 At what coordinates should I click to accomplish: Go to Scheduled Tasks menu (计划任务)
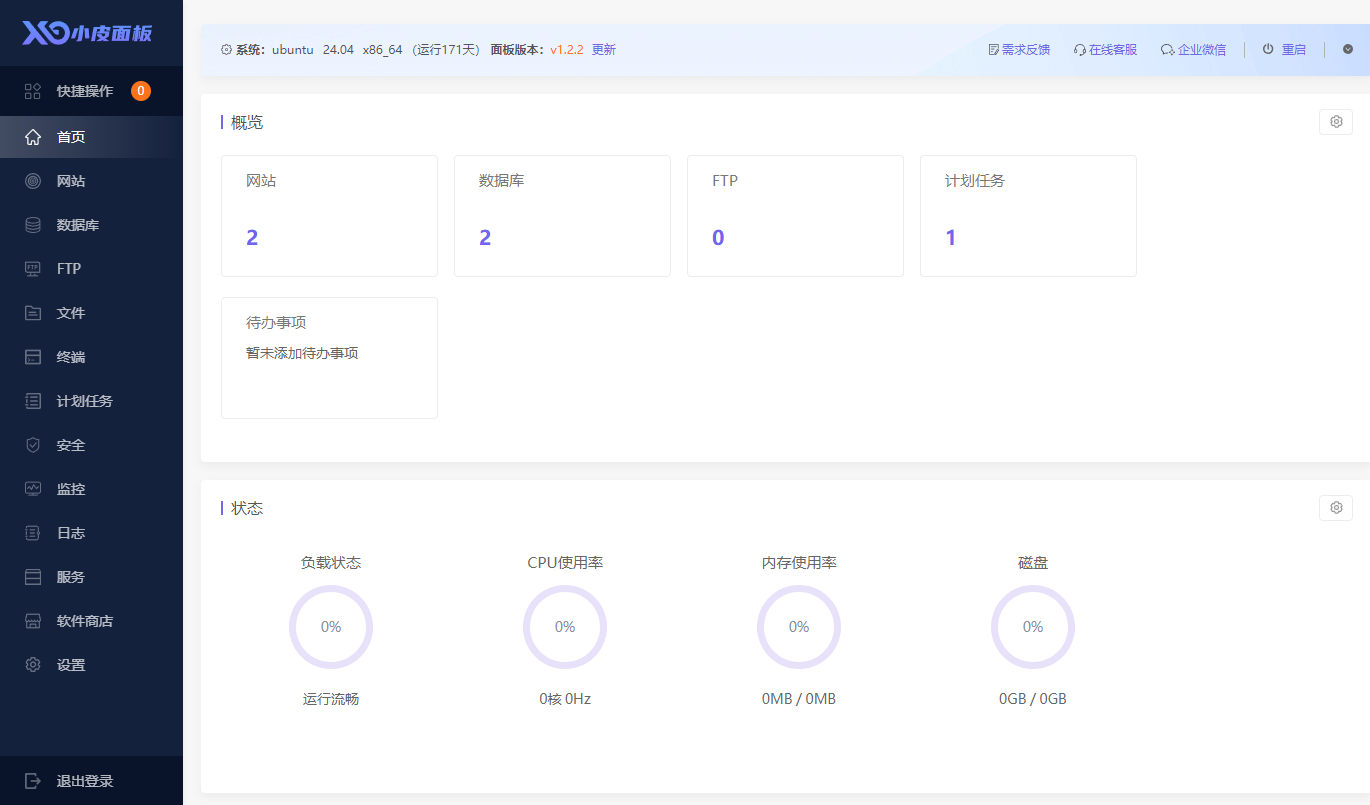(84, 401)
